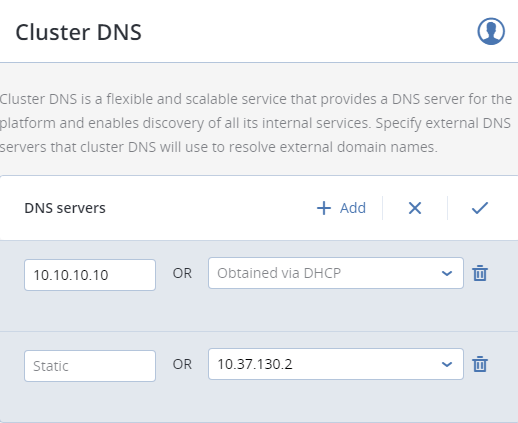Viewport: 518px width, 423px height.
Task: Delete the 10.37.130.2 DNS server row
Action: coord(480,364)
